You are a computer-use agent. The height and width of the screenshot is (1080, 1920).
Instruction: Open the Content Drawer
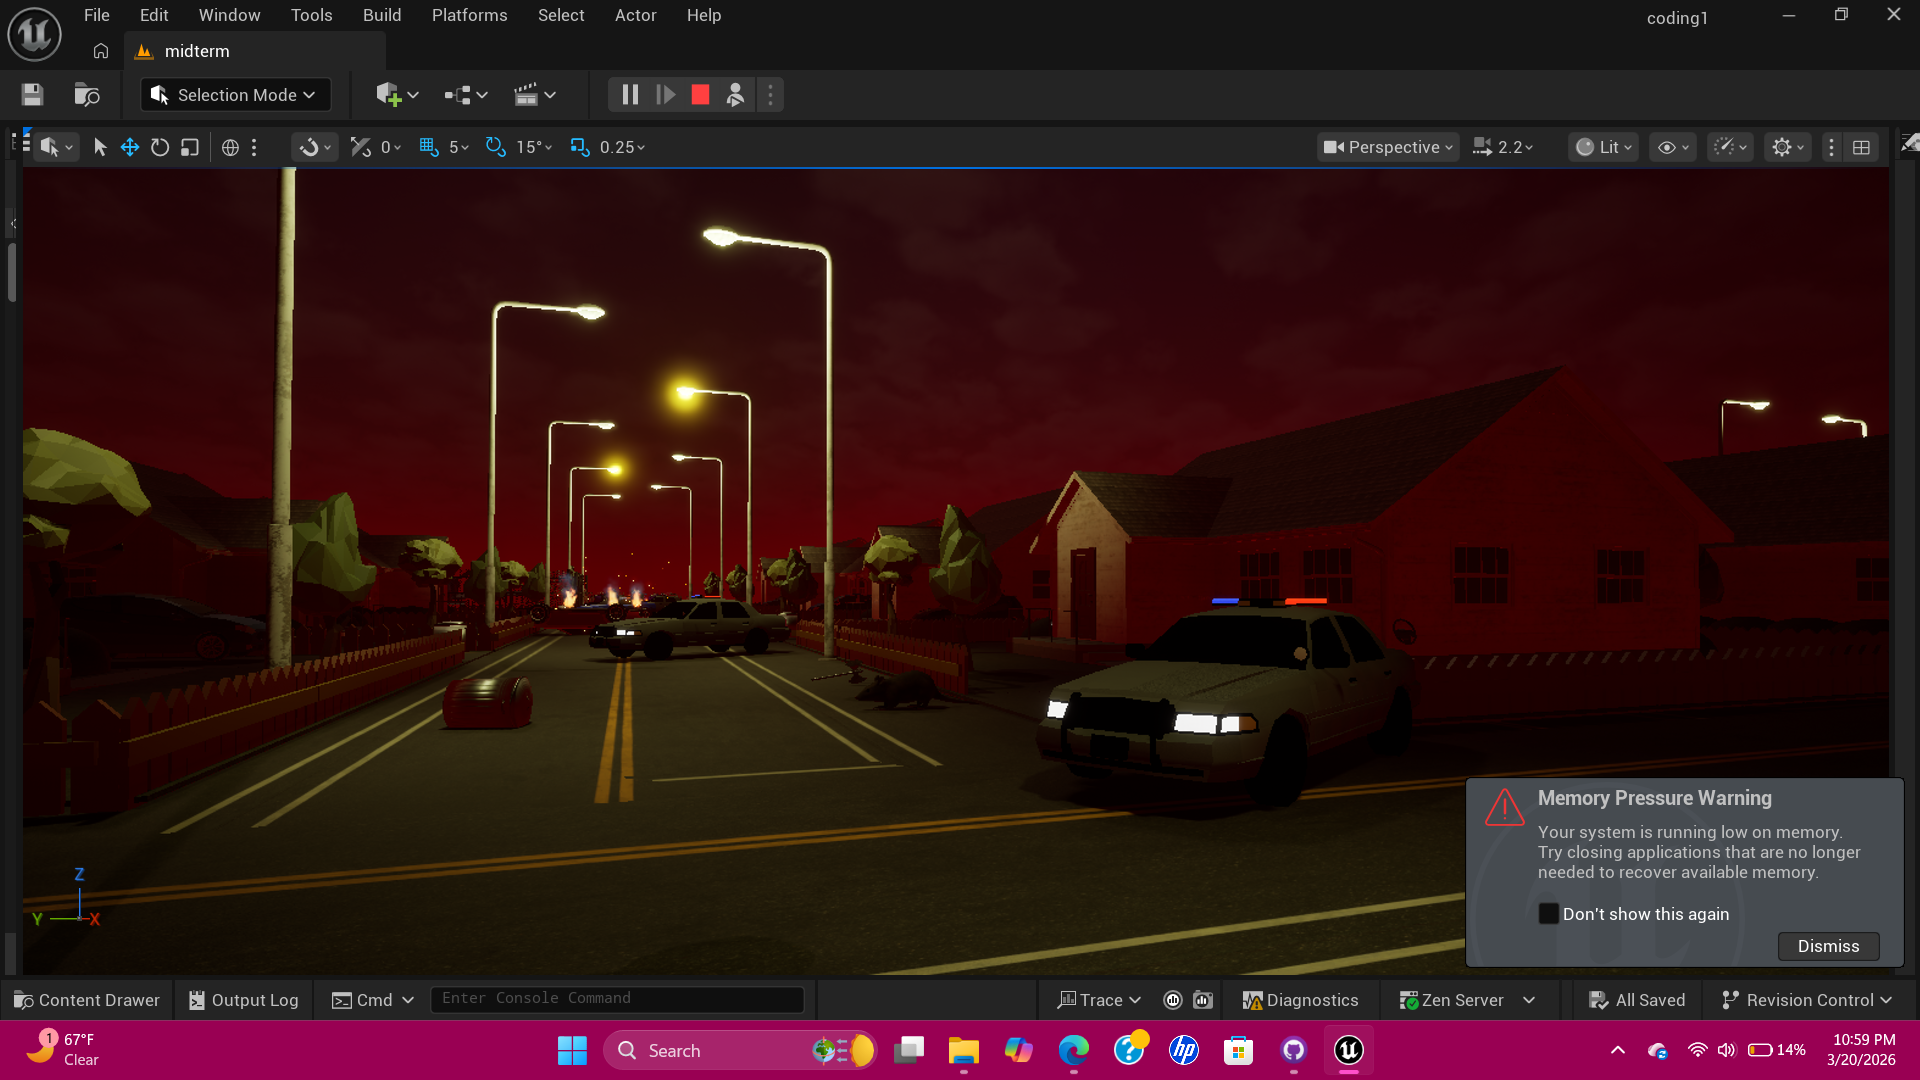87,1000
